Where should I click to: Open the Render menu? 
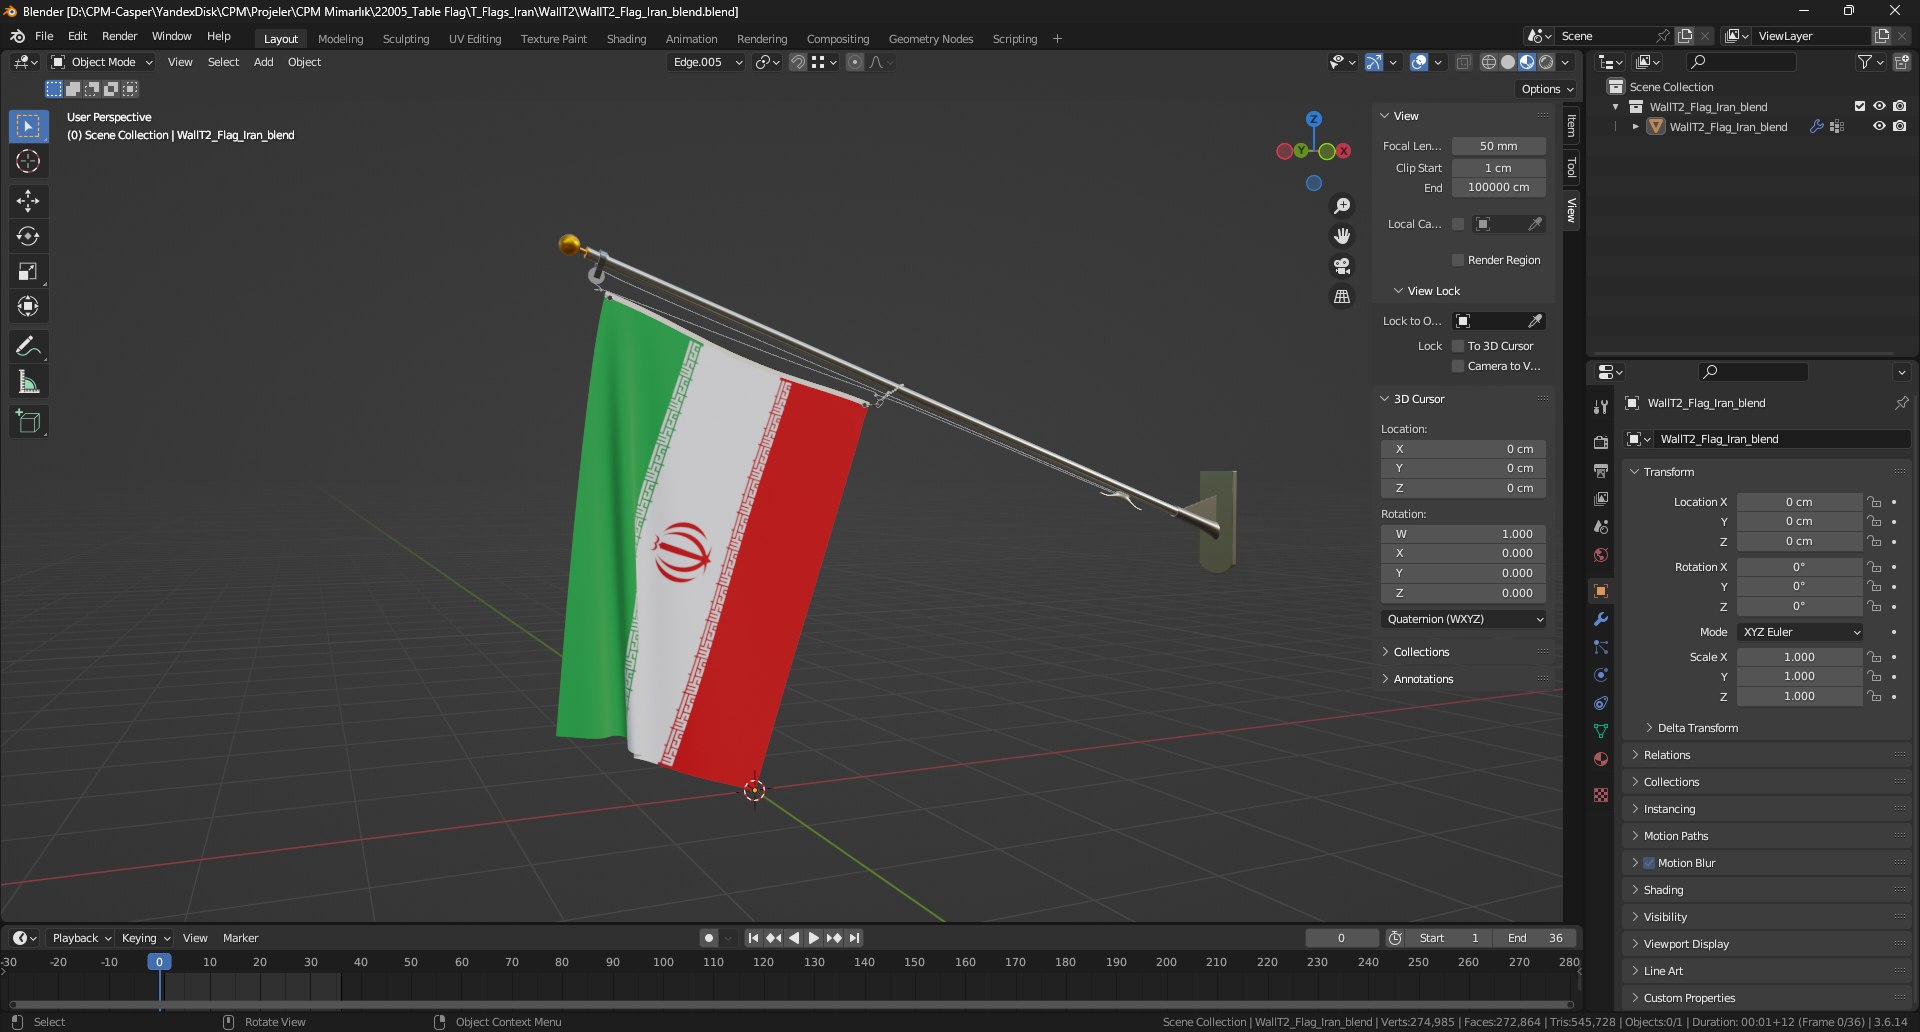[x=119, y=36]
